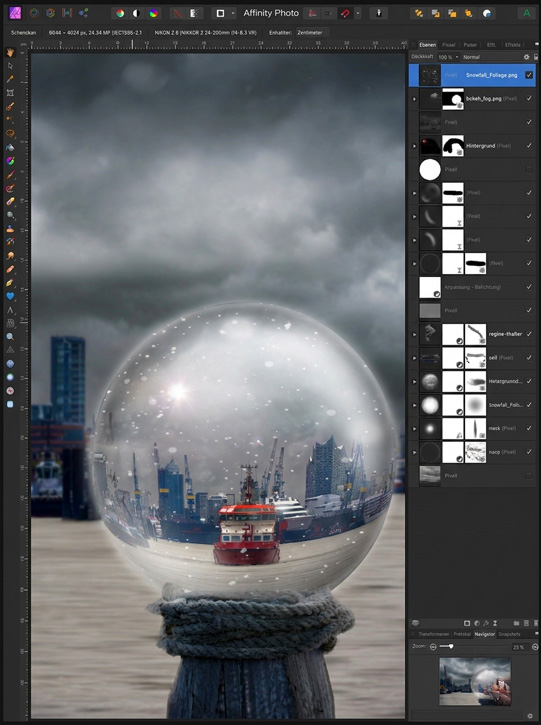Select the Heart shape tool
Viewport: 541px width, 725px height.
(x=10, y=296)
